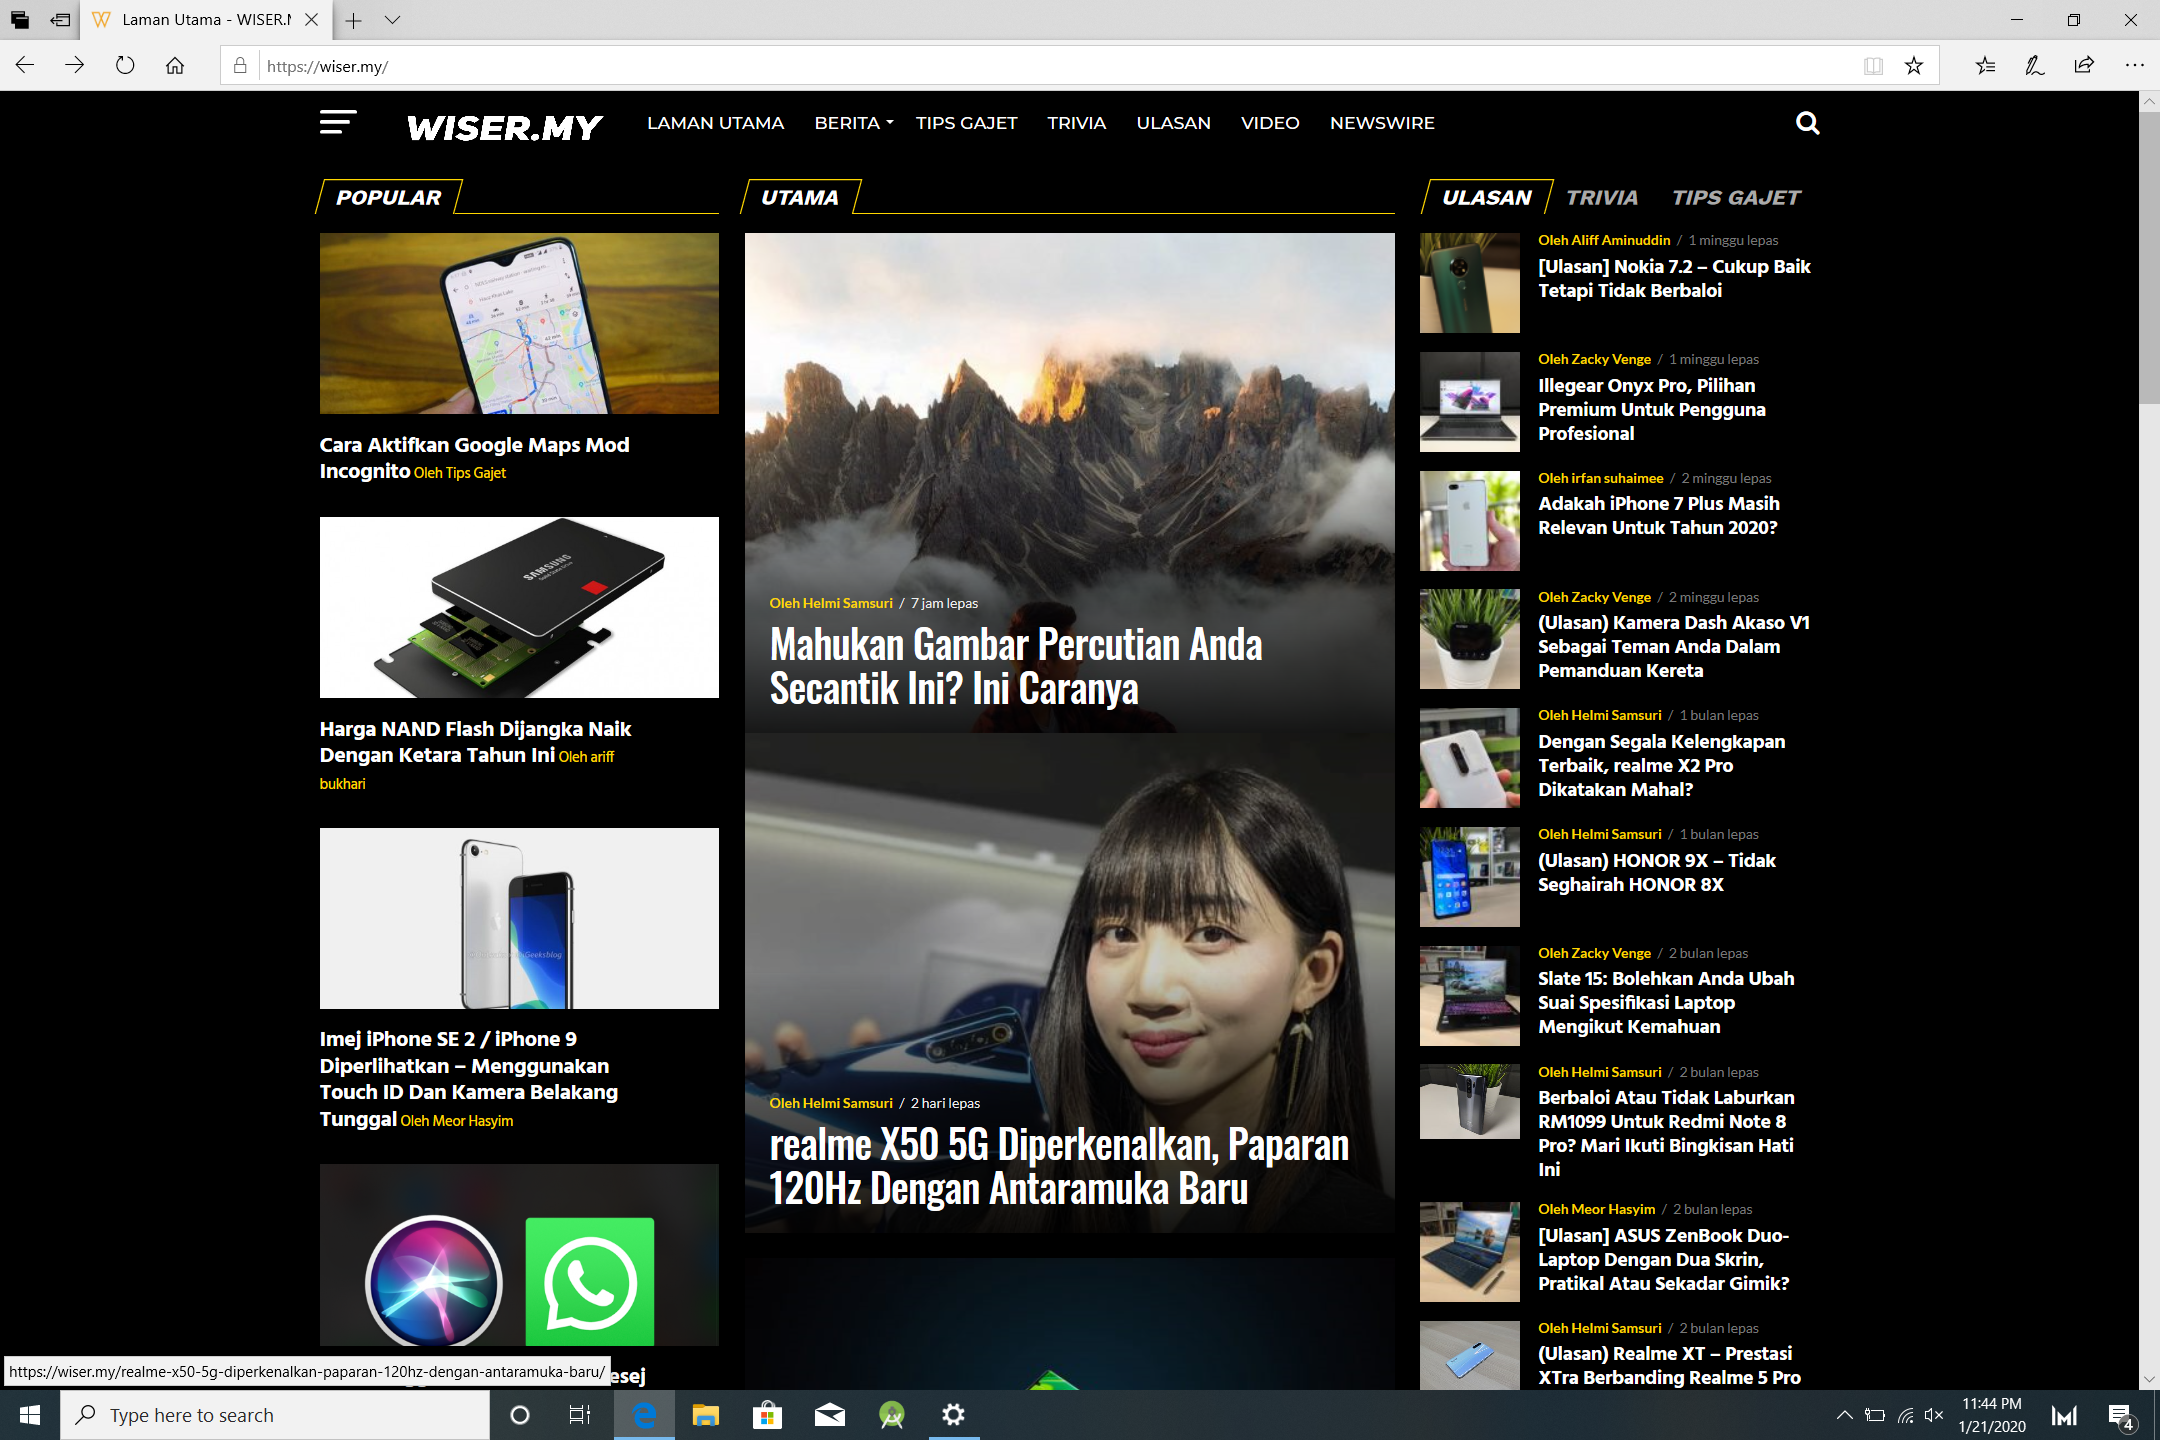Click the browser Forward arrow
Screen dimensions: 2160x1440
(x=75, y=66)
